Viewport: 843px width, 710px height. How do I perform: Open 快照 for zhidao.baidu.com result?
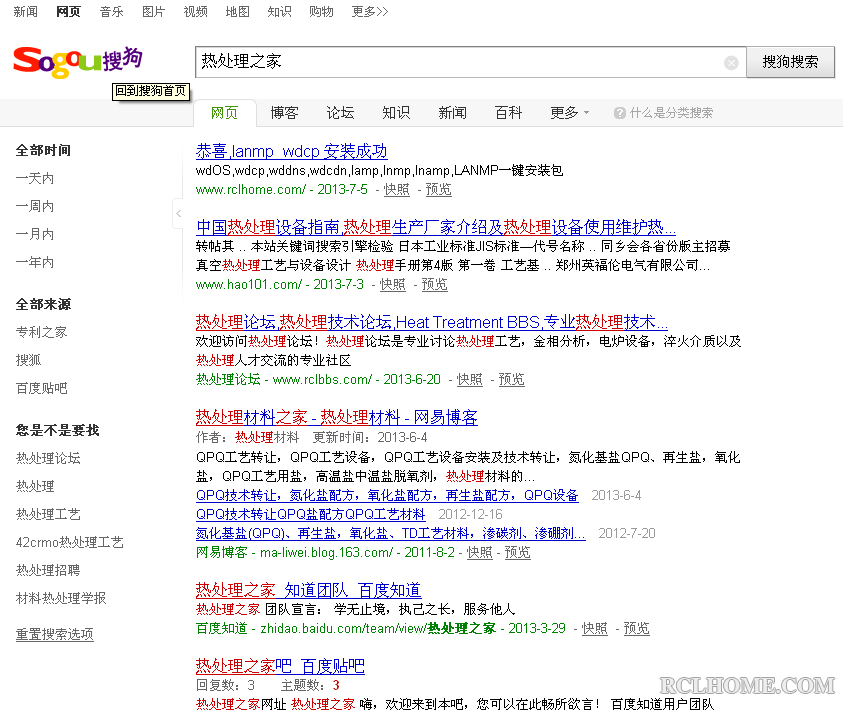[595, 628]
